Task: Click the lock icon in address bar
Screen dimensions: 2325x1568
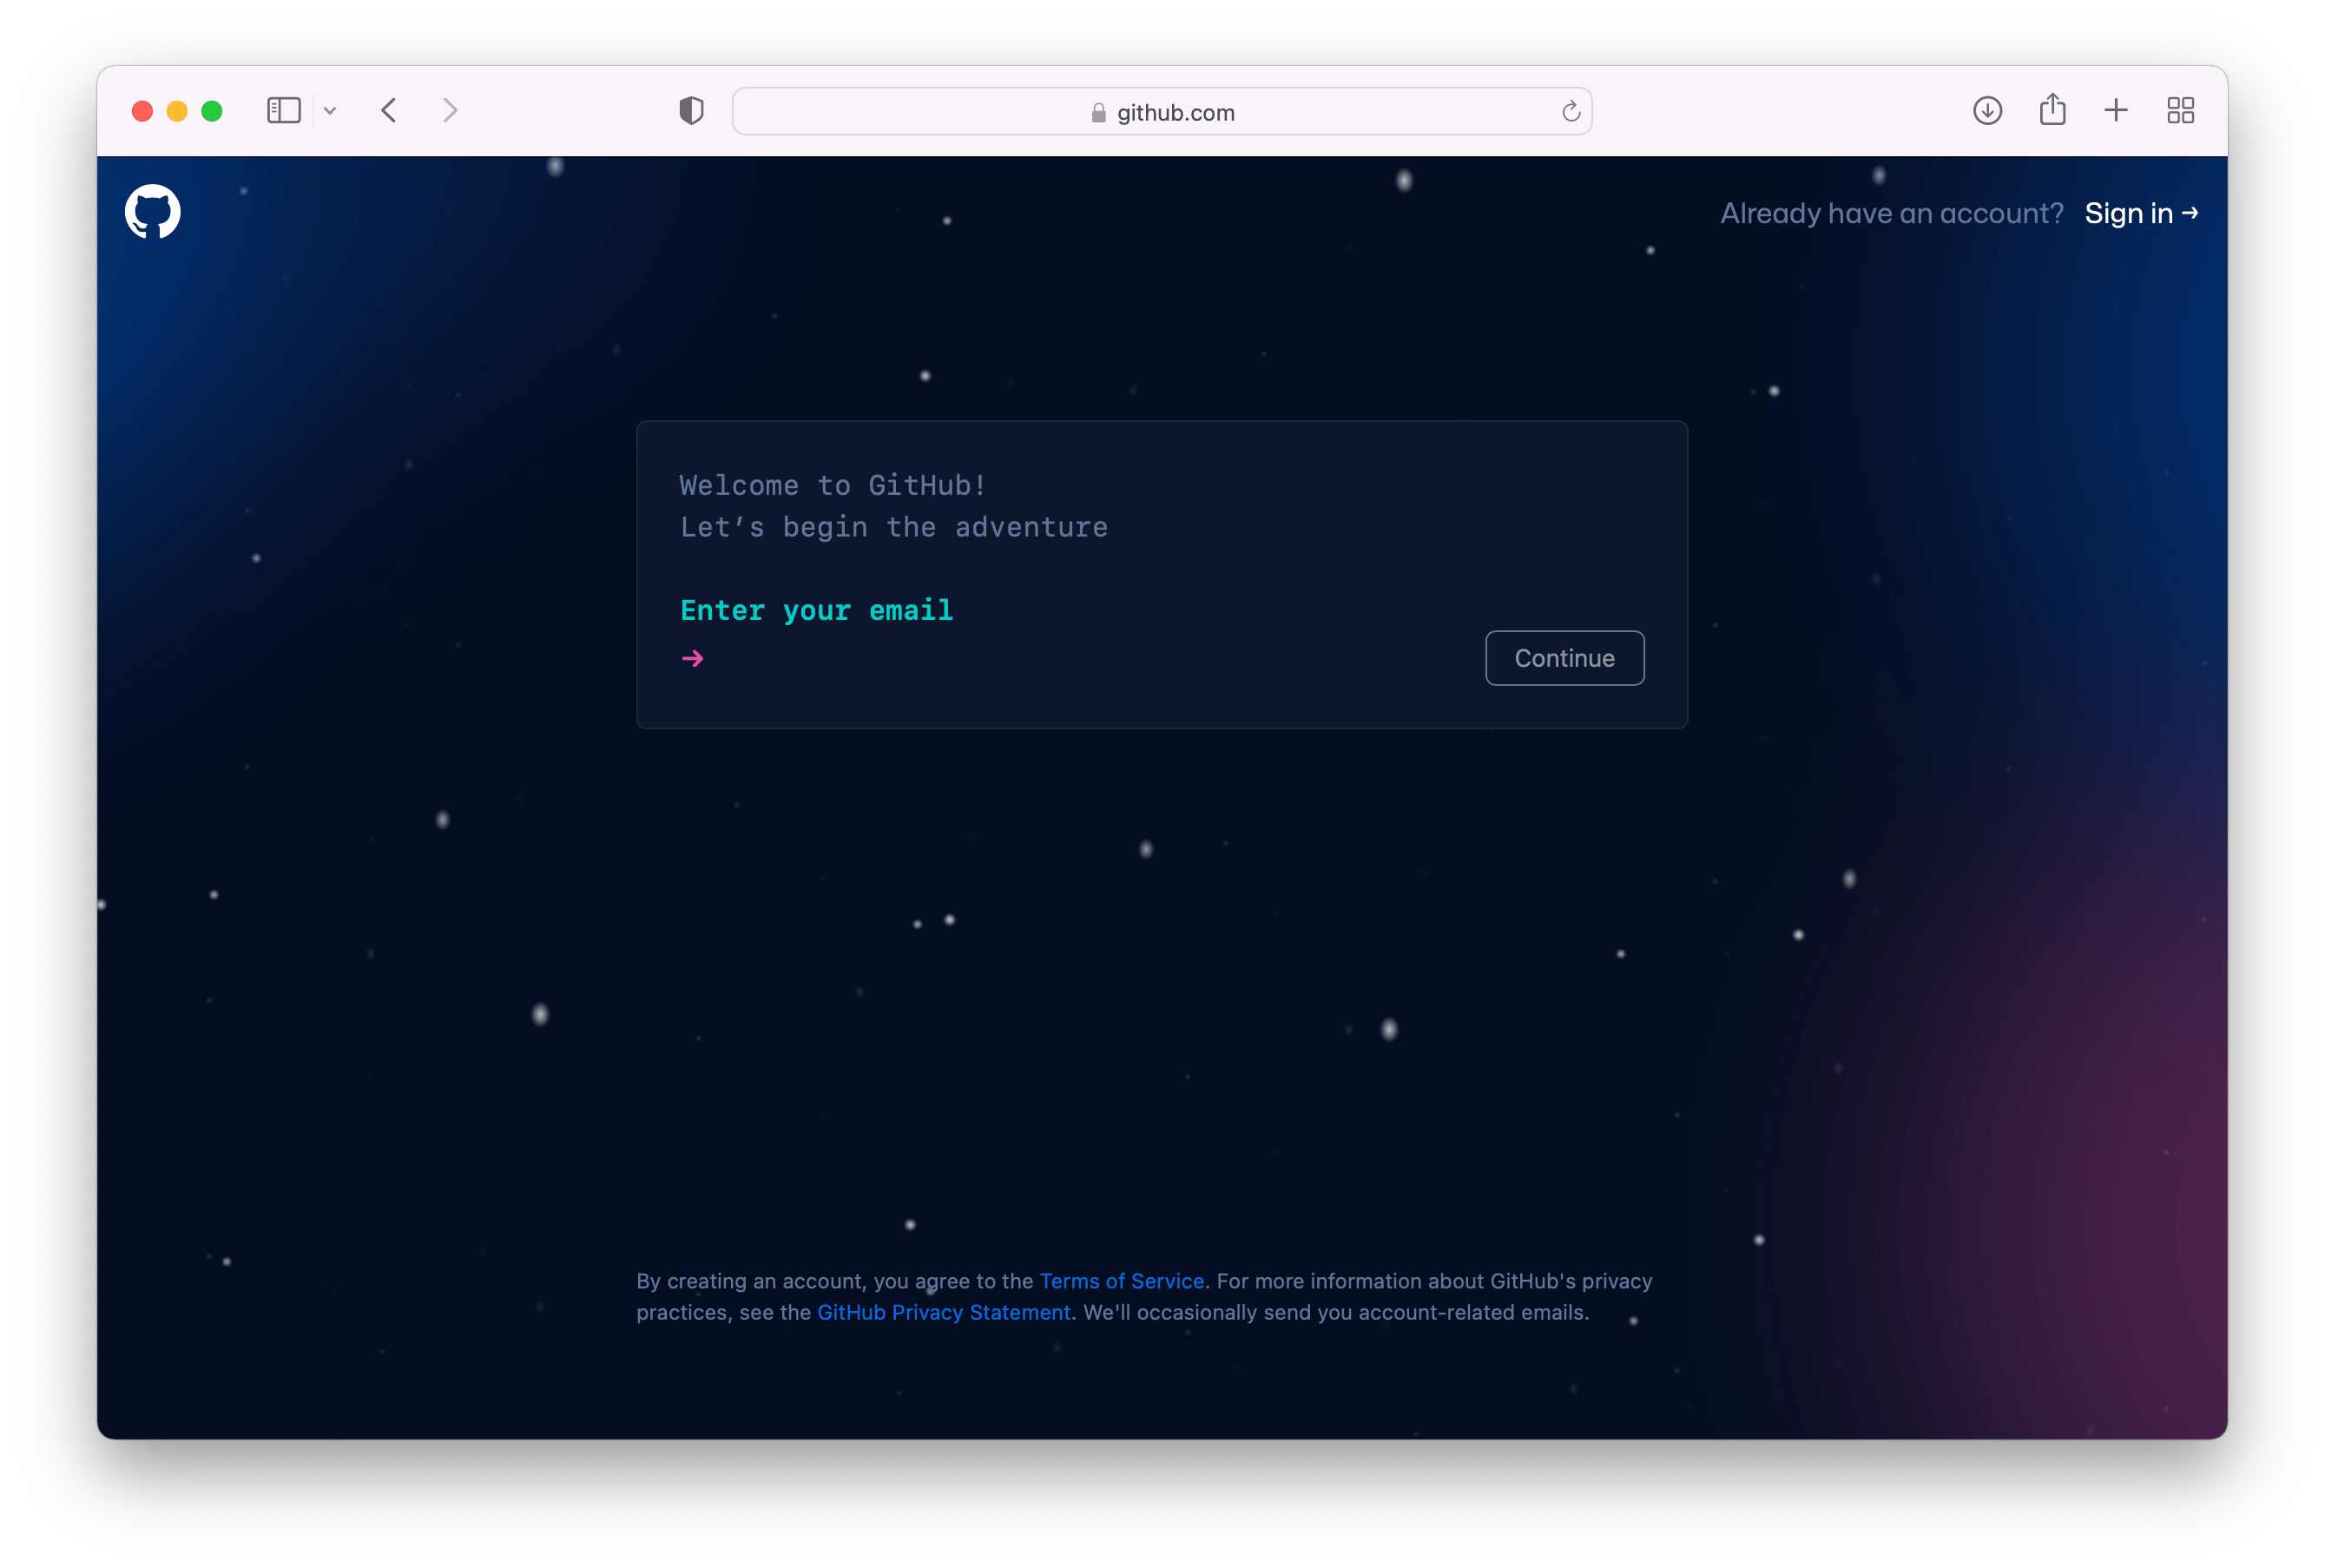Action: click(1098, 113)
